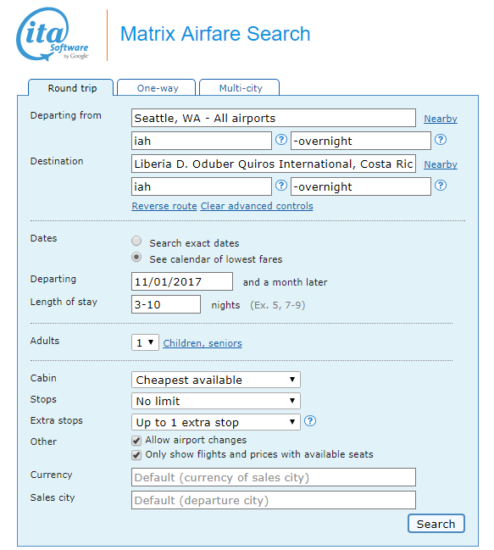Open the Adults count dropdown

145,342
